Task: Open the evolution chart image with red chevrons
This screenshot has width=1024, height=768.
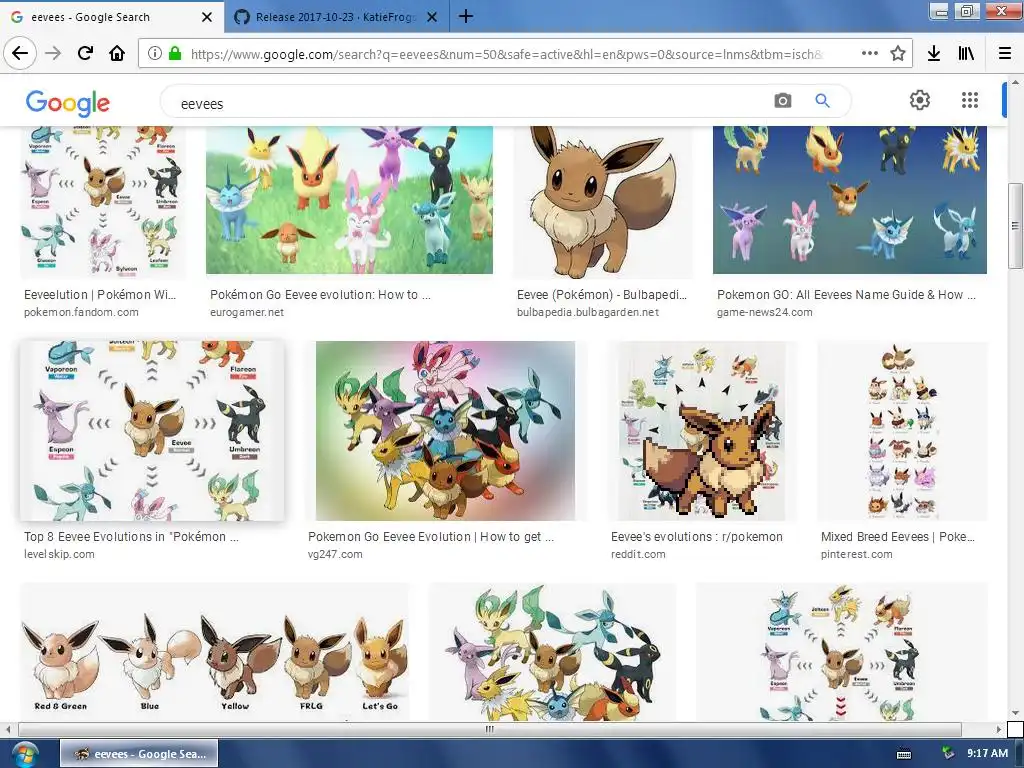Action: point(842,652)
